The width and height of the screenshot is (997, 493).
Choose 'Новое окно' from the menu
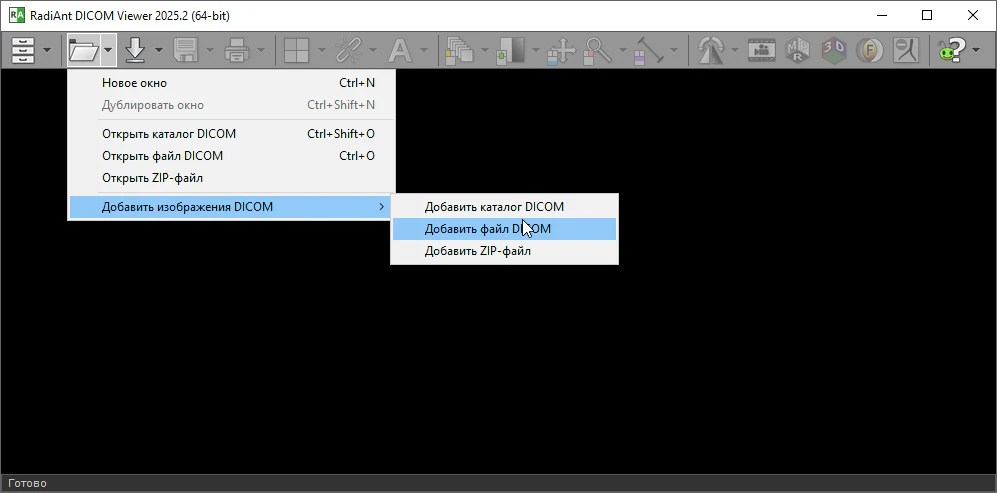click(135, 83)
